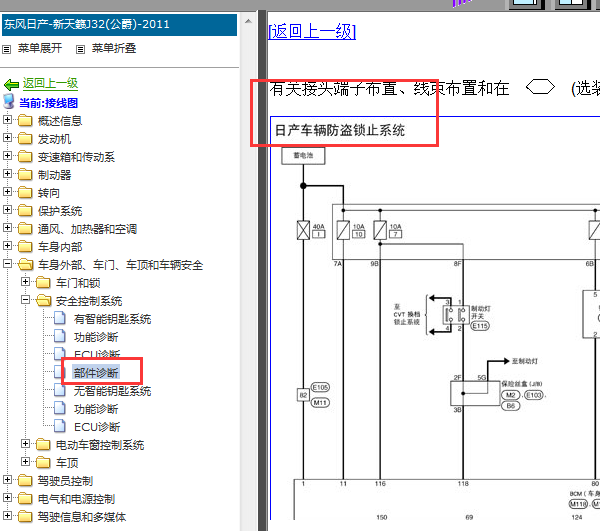Click the 驾驶信息和多媒体 folder icon

click(25, 516)
